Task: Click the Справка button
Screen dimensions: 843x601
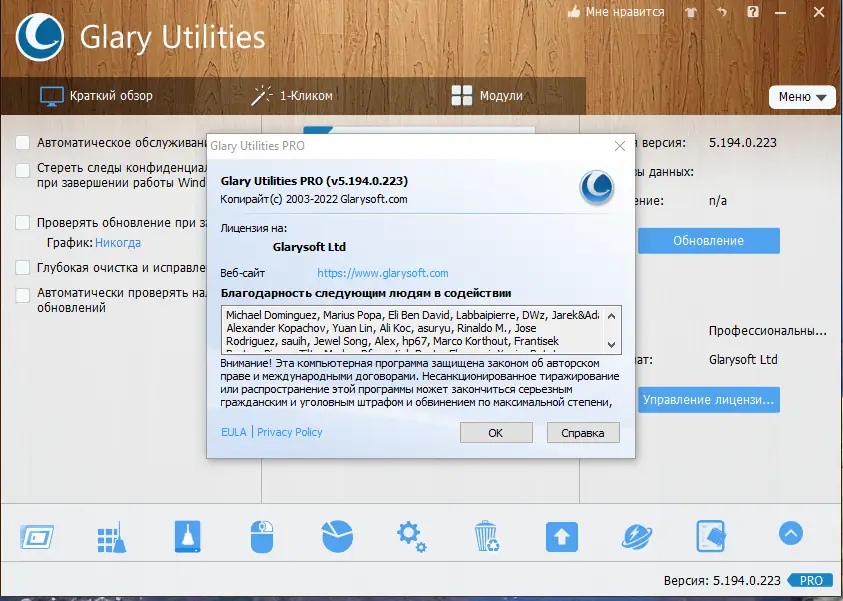Action: pyautogui.click(x=583, y=433)
